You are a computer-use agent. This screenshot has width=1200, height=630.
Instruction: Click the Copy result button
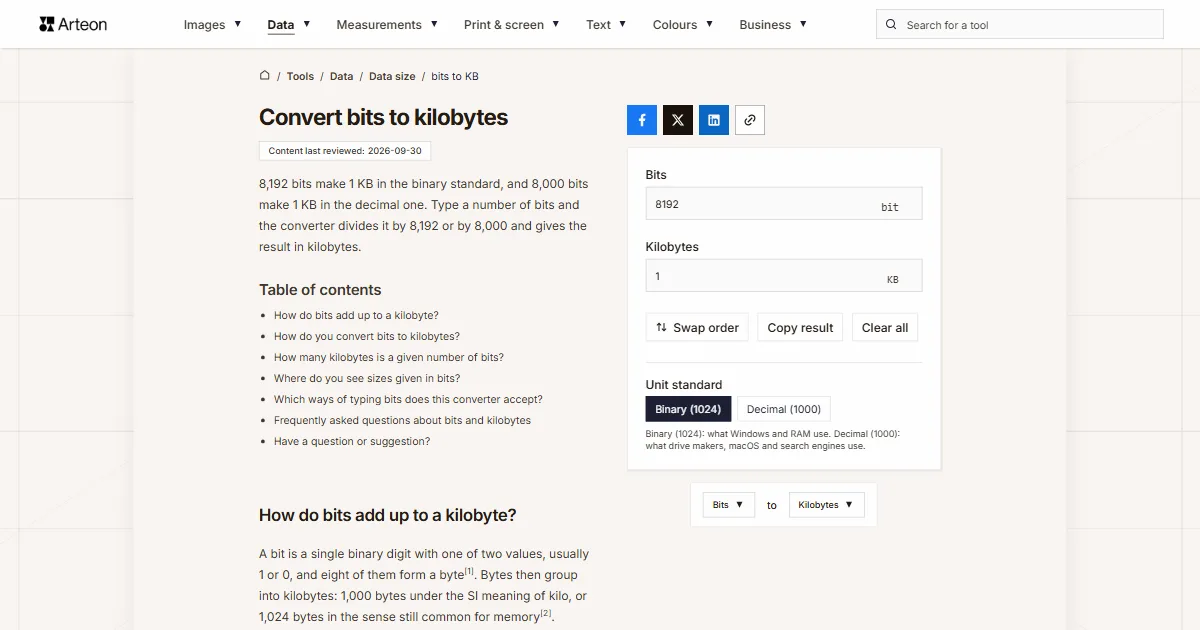[x=800, y=327]
